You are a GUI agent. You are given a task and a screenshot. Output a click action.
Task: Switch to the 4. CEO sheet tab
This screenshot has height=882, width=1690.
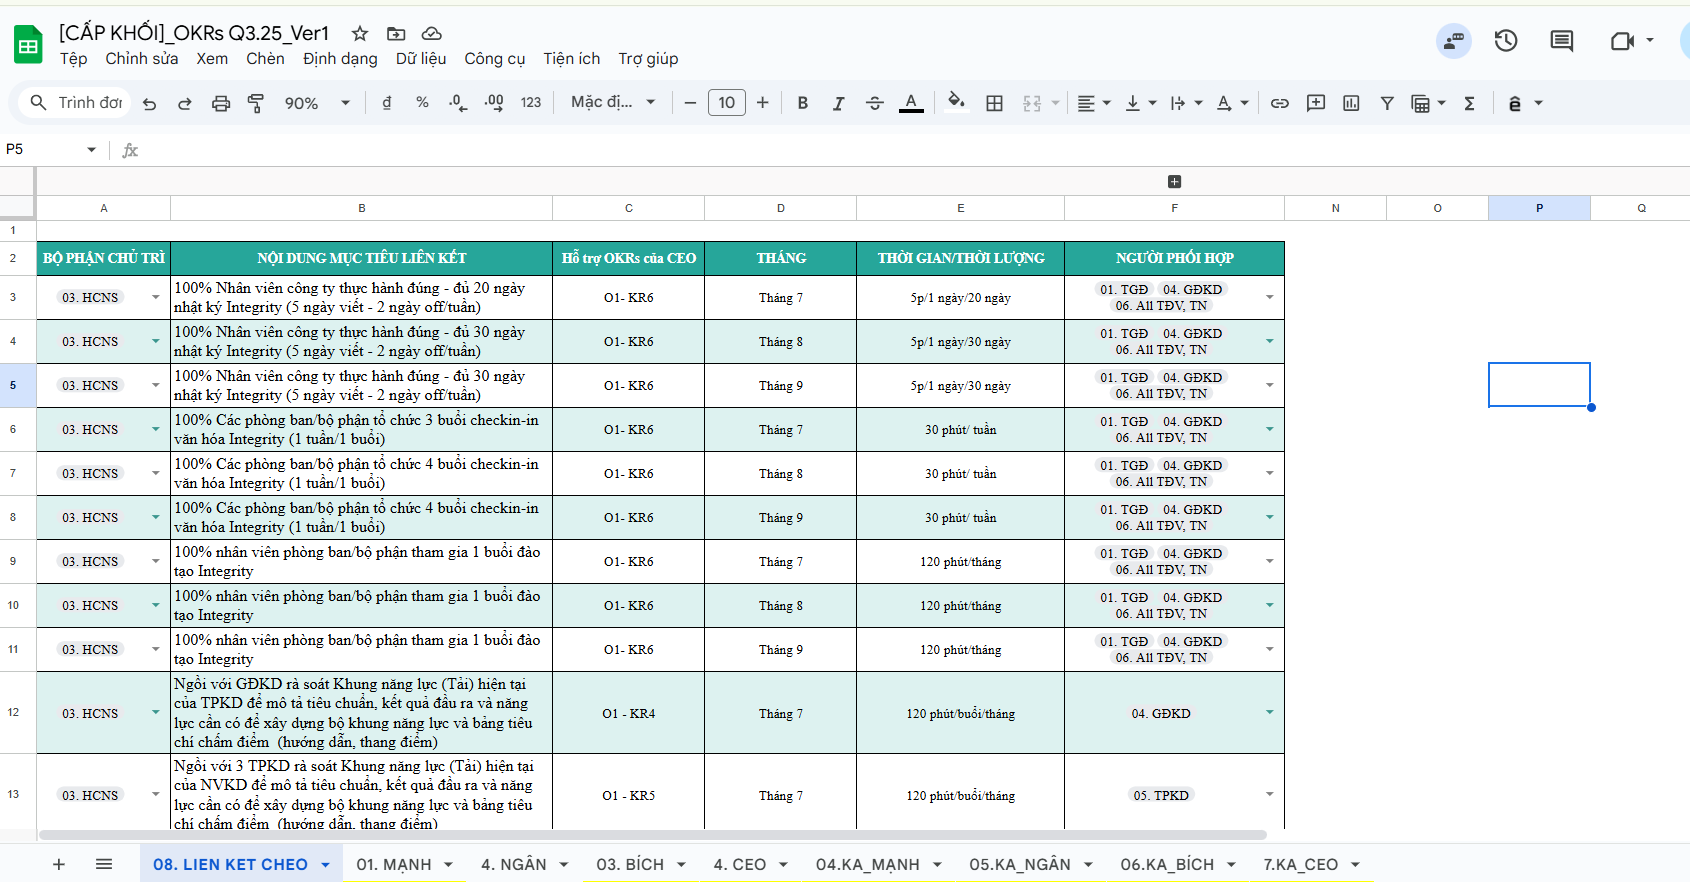pyautogui.click(x=739, y=864)
